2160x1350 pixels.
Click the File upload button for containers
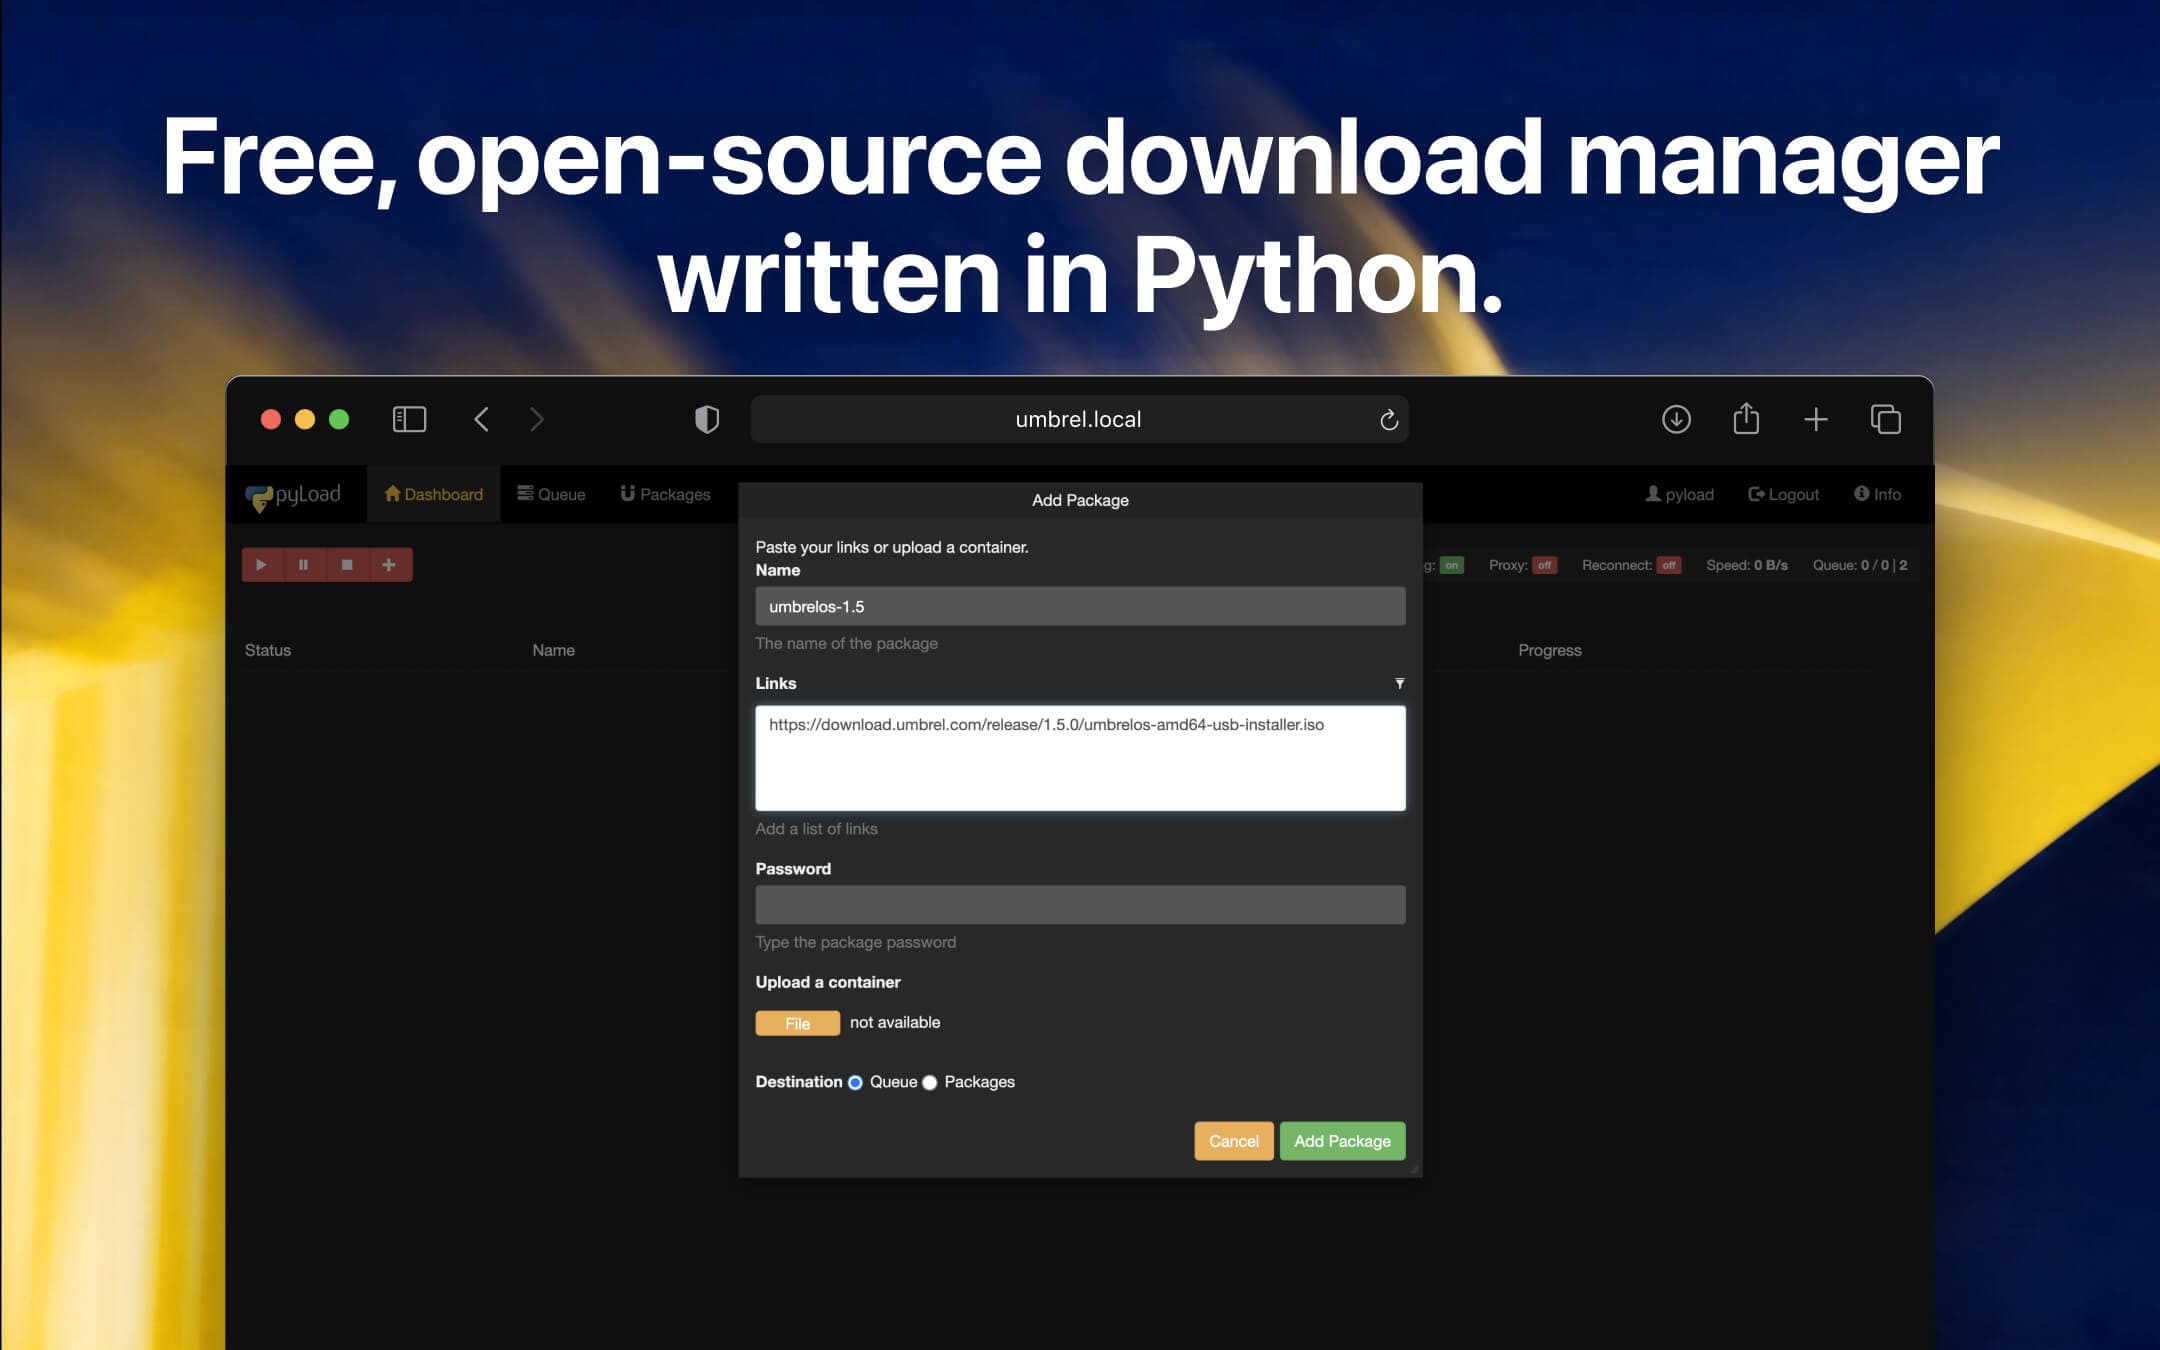[x=797, y=1023]
